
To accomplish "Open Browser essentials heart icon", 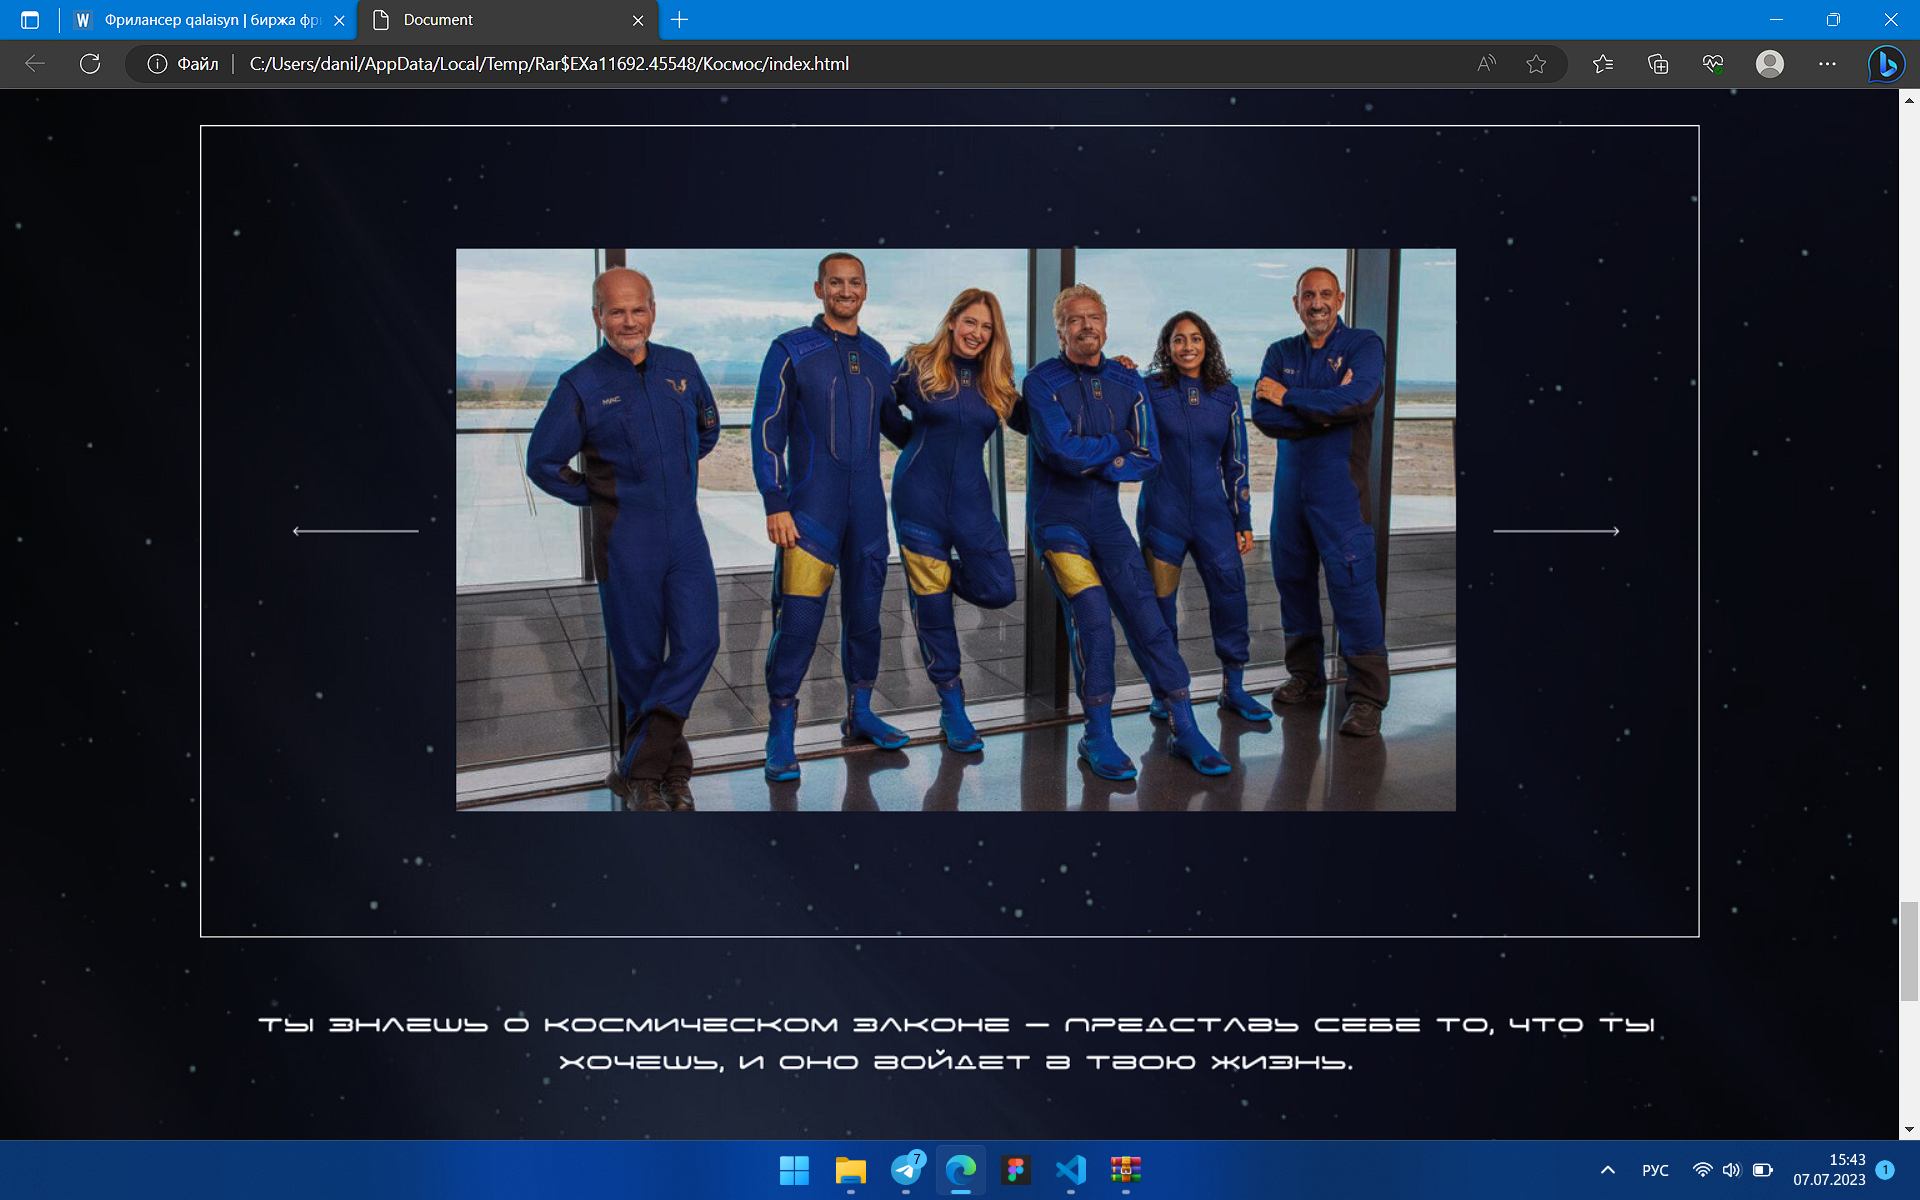I will pos(1713,64).
